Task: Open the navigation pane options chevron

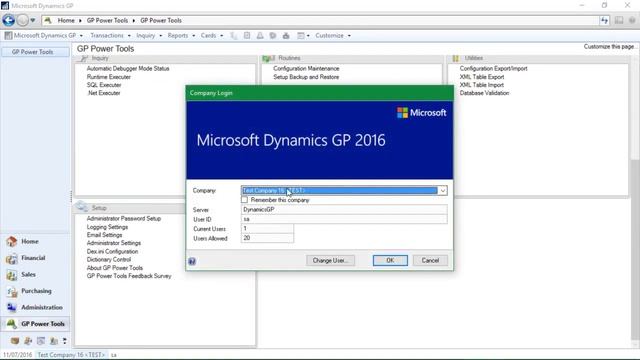Action: [64, 341]
